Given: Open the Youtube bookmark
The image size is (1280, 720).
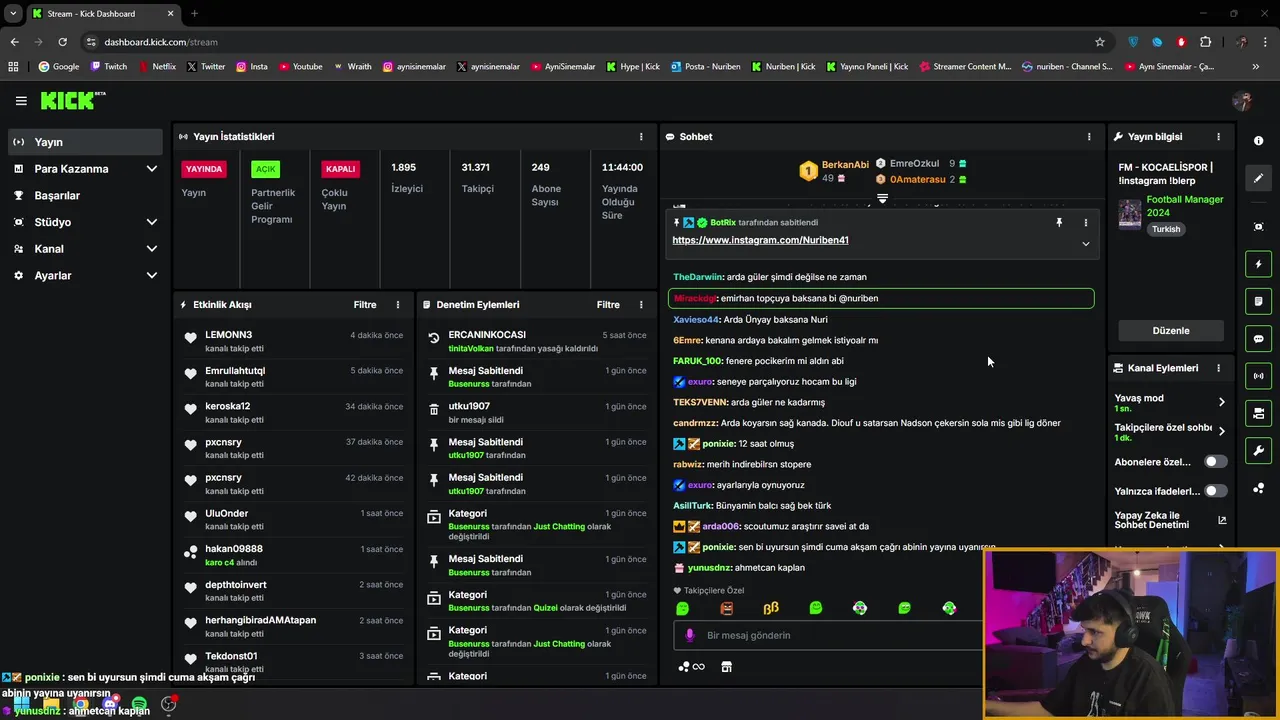Looking at the screenshot, I should pos(301,67).
